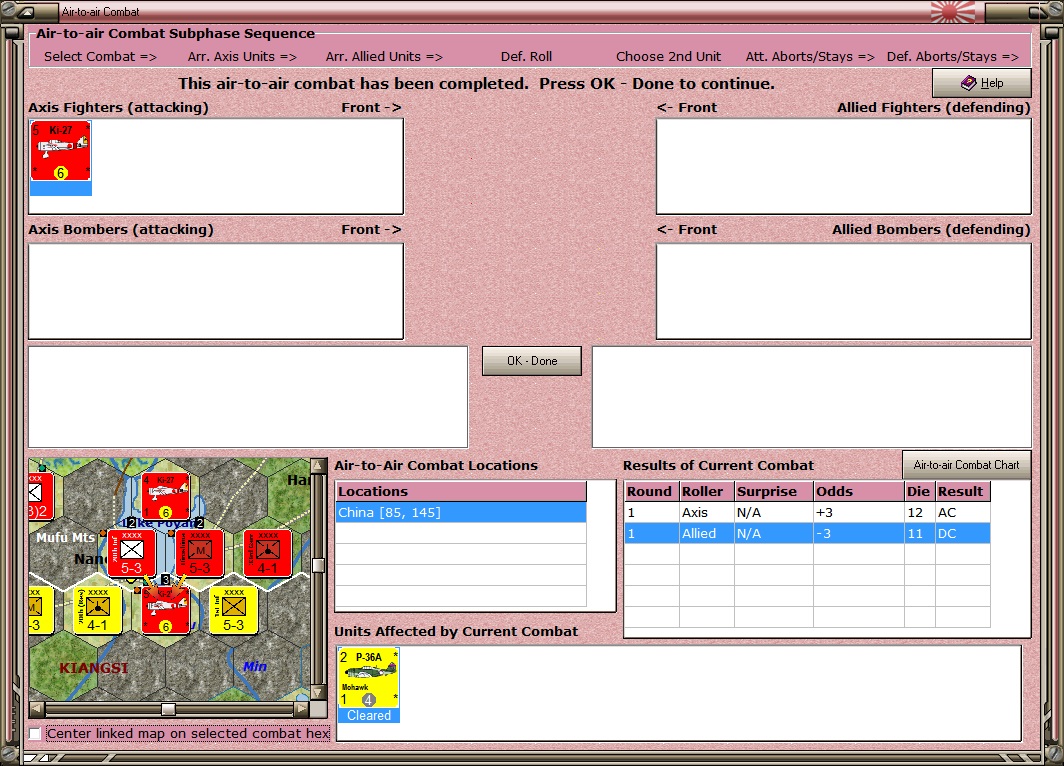Image resolution: width=1064 pixels, height=766 pixels.
Task: Click the Odds column header
Action: point(859,491)
